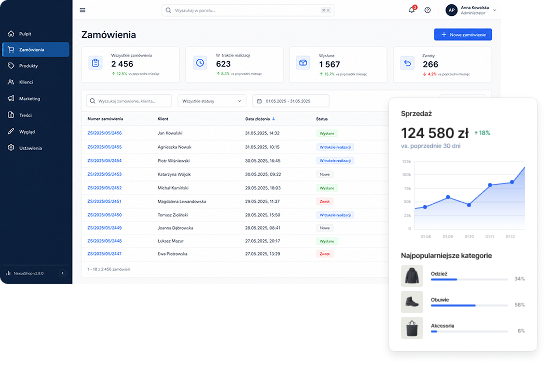Focus the orders search input field
The image size is (548, 366).
(x=129, y=101)
